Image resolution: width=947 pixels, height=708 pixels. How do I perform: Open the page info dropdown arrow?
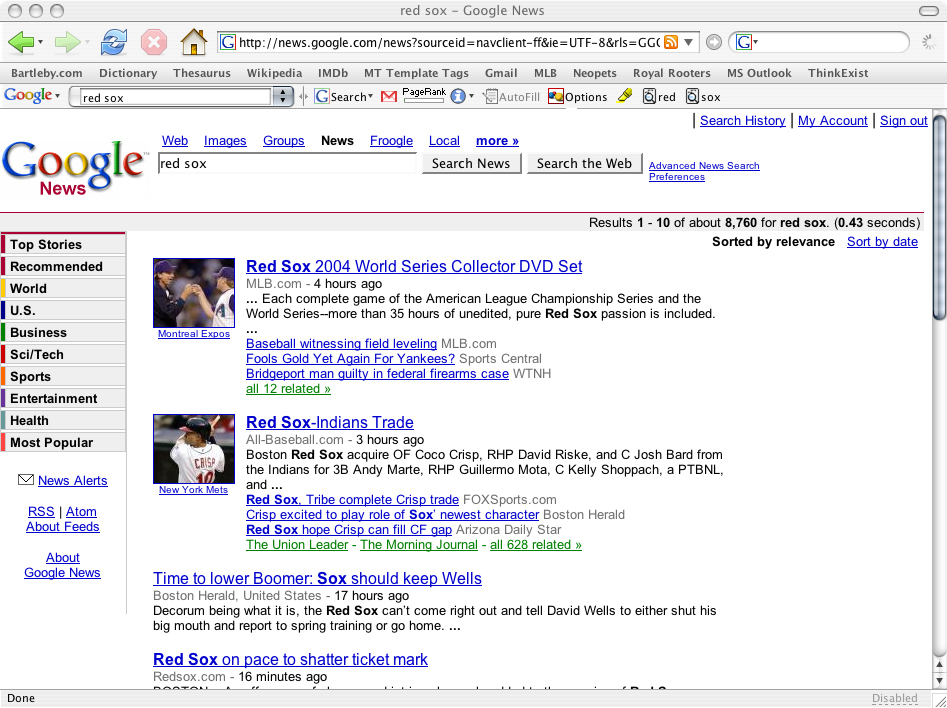[471, 97]
